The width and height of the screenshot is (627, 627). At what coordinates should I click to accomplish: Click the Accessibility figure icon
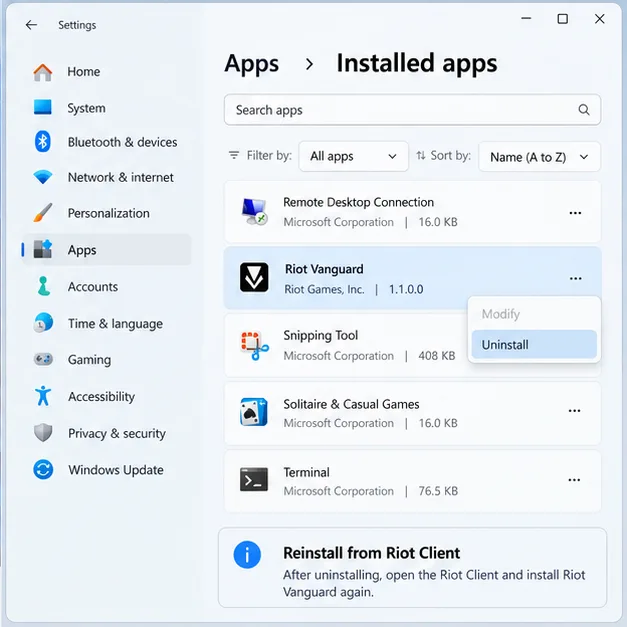click(x=43, y=396)
